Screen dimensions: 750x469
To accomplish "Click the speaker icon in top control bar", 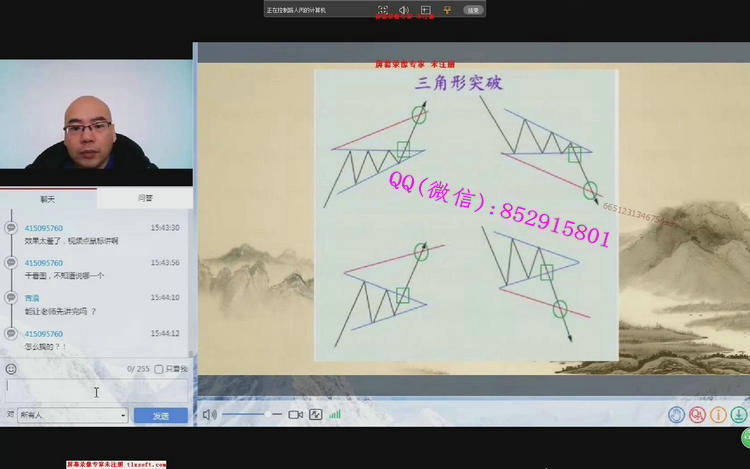I will (x=403, y=10).
